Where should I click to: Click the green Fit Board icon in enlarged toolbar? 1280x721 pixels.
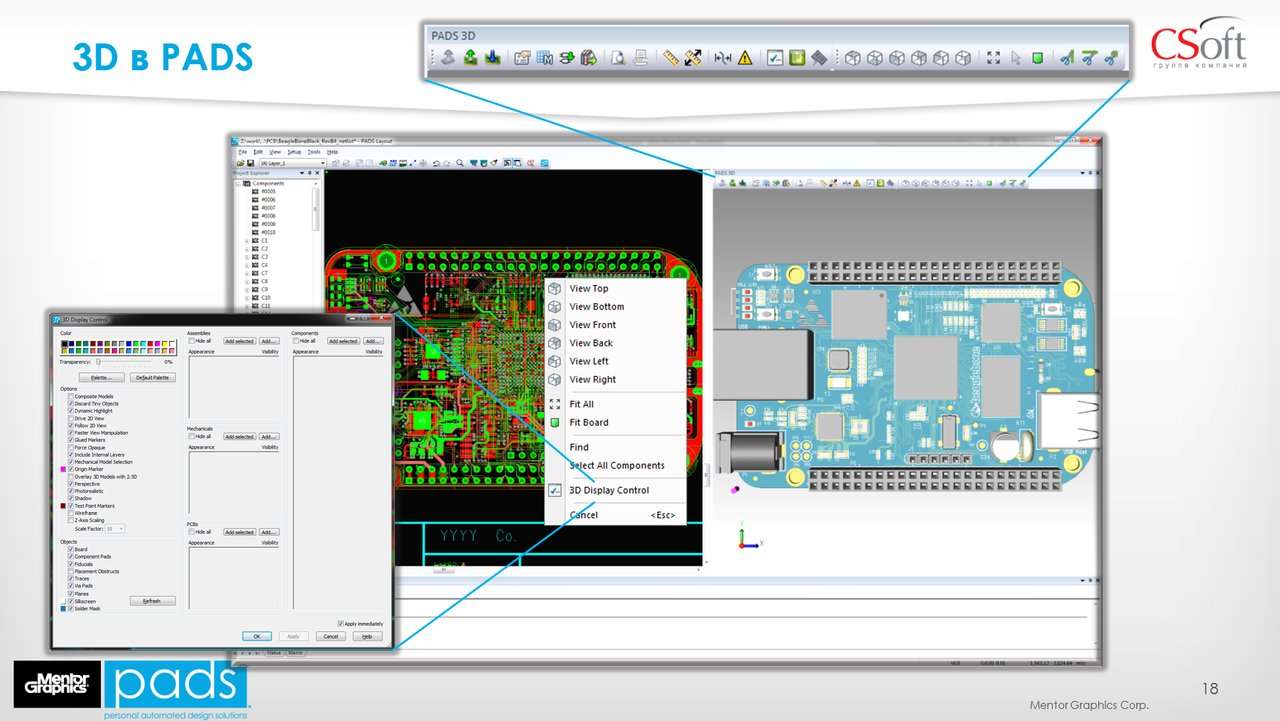[1038, 58]
